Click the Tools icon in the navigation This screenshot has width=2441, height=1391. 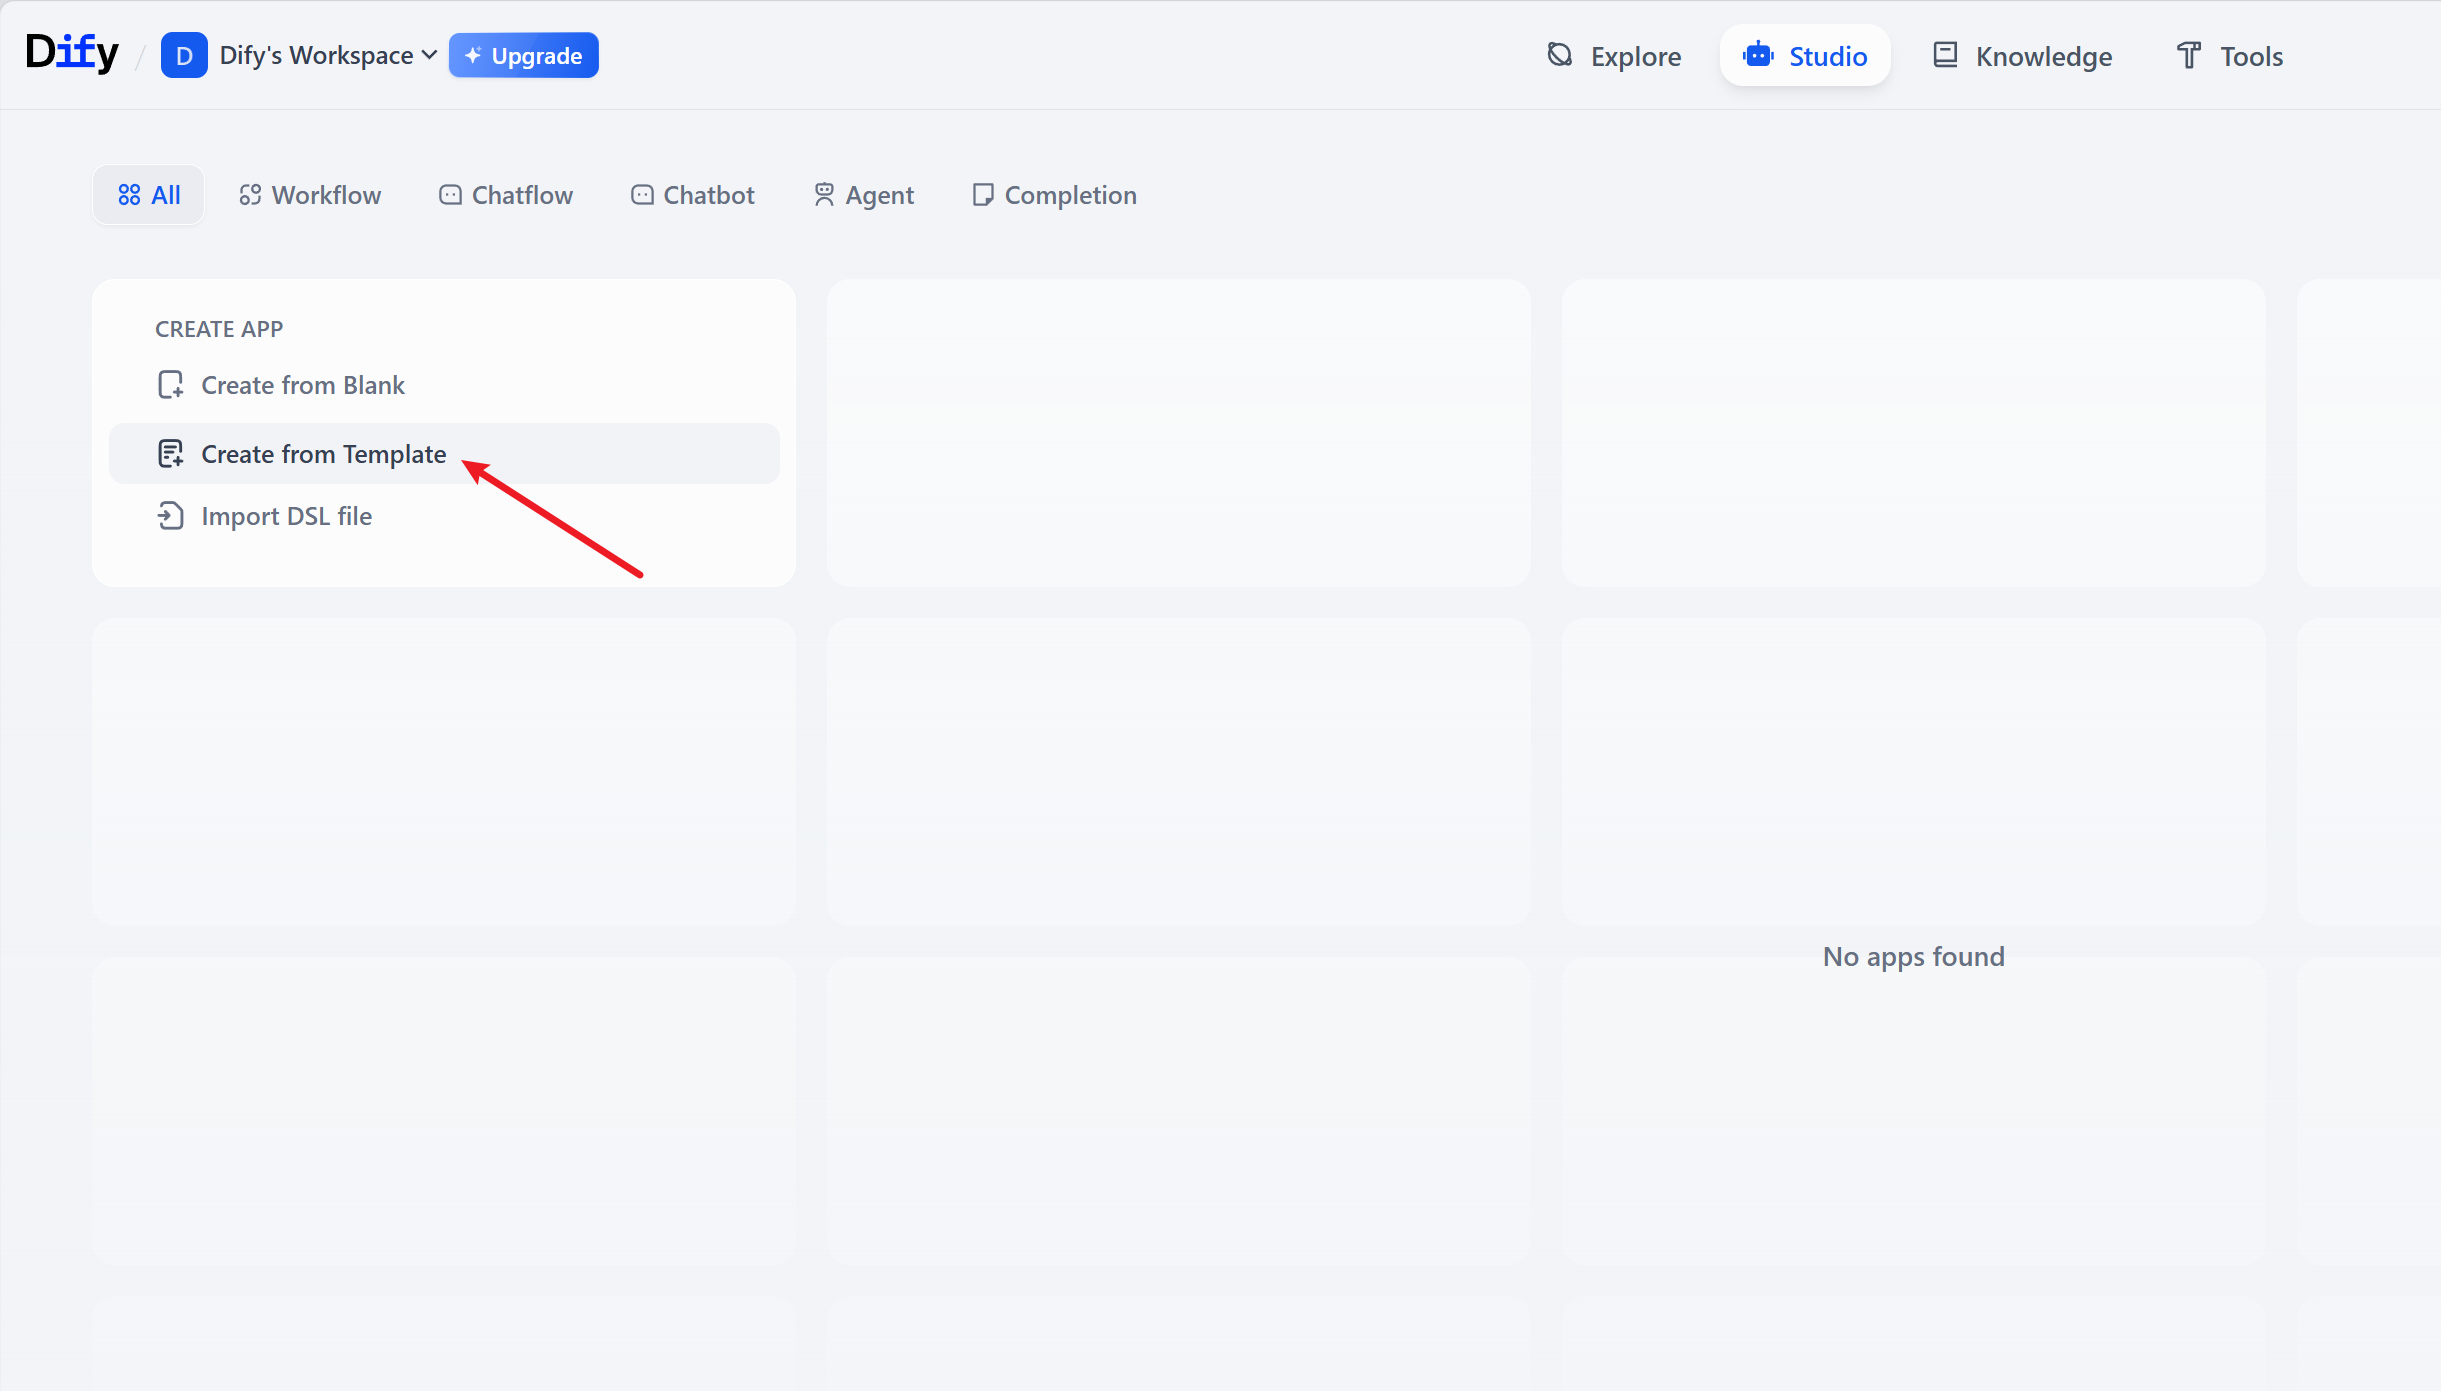coord(2188,55)
